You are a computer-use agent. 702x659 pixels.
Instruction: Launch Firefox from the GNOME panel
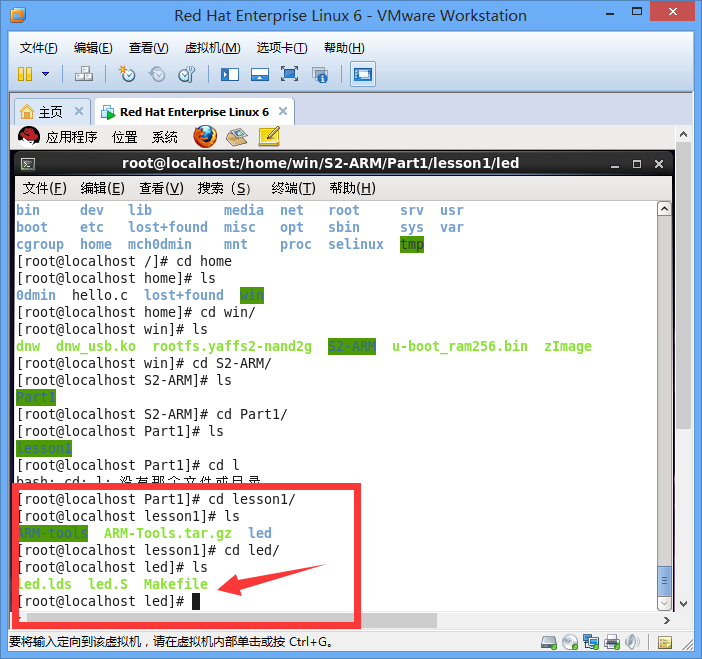click(x=205, y=137)
